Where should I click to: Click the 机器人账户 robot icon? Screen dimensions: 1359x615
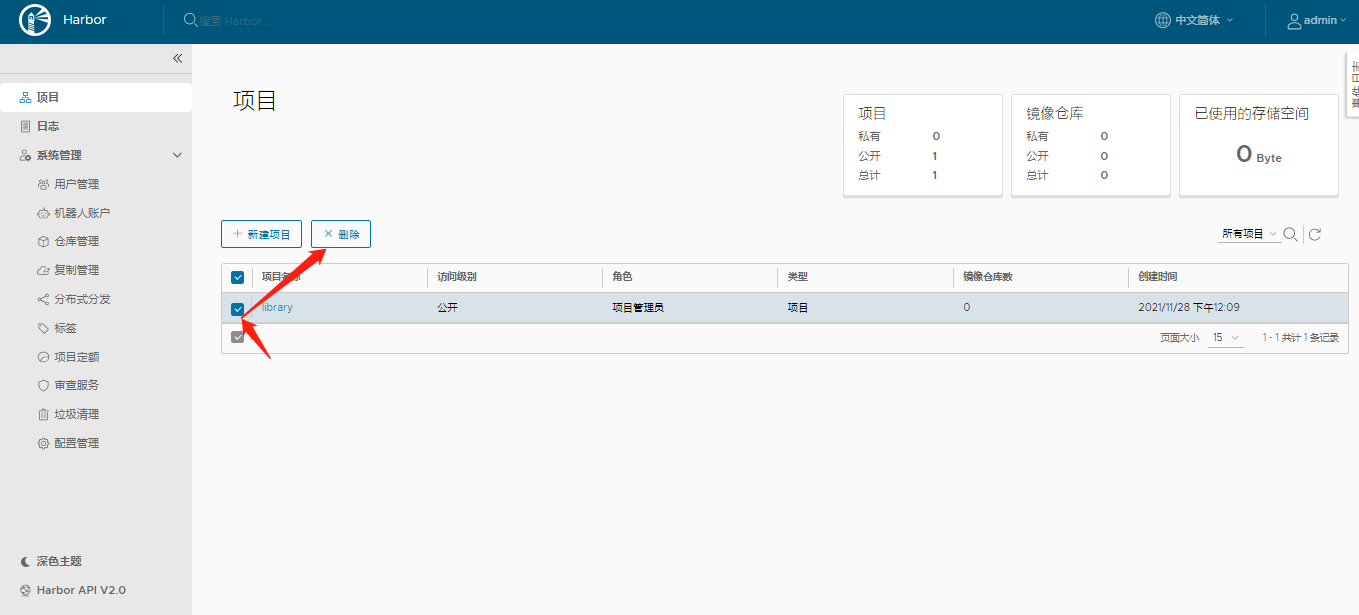[x=43, y=214]
